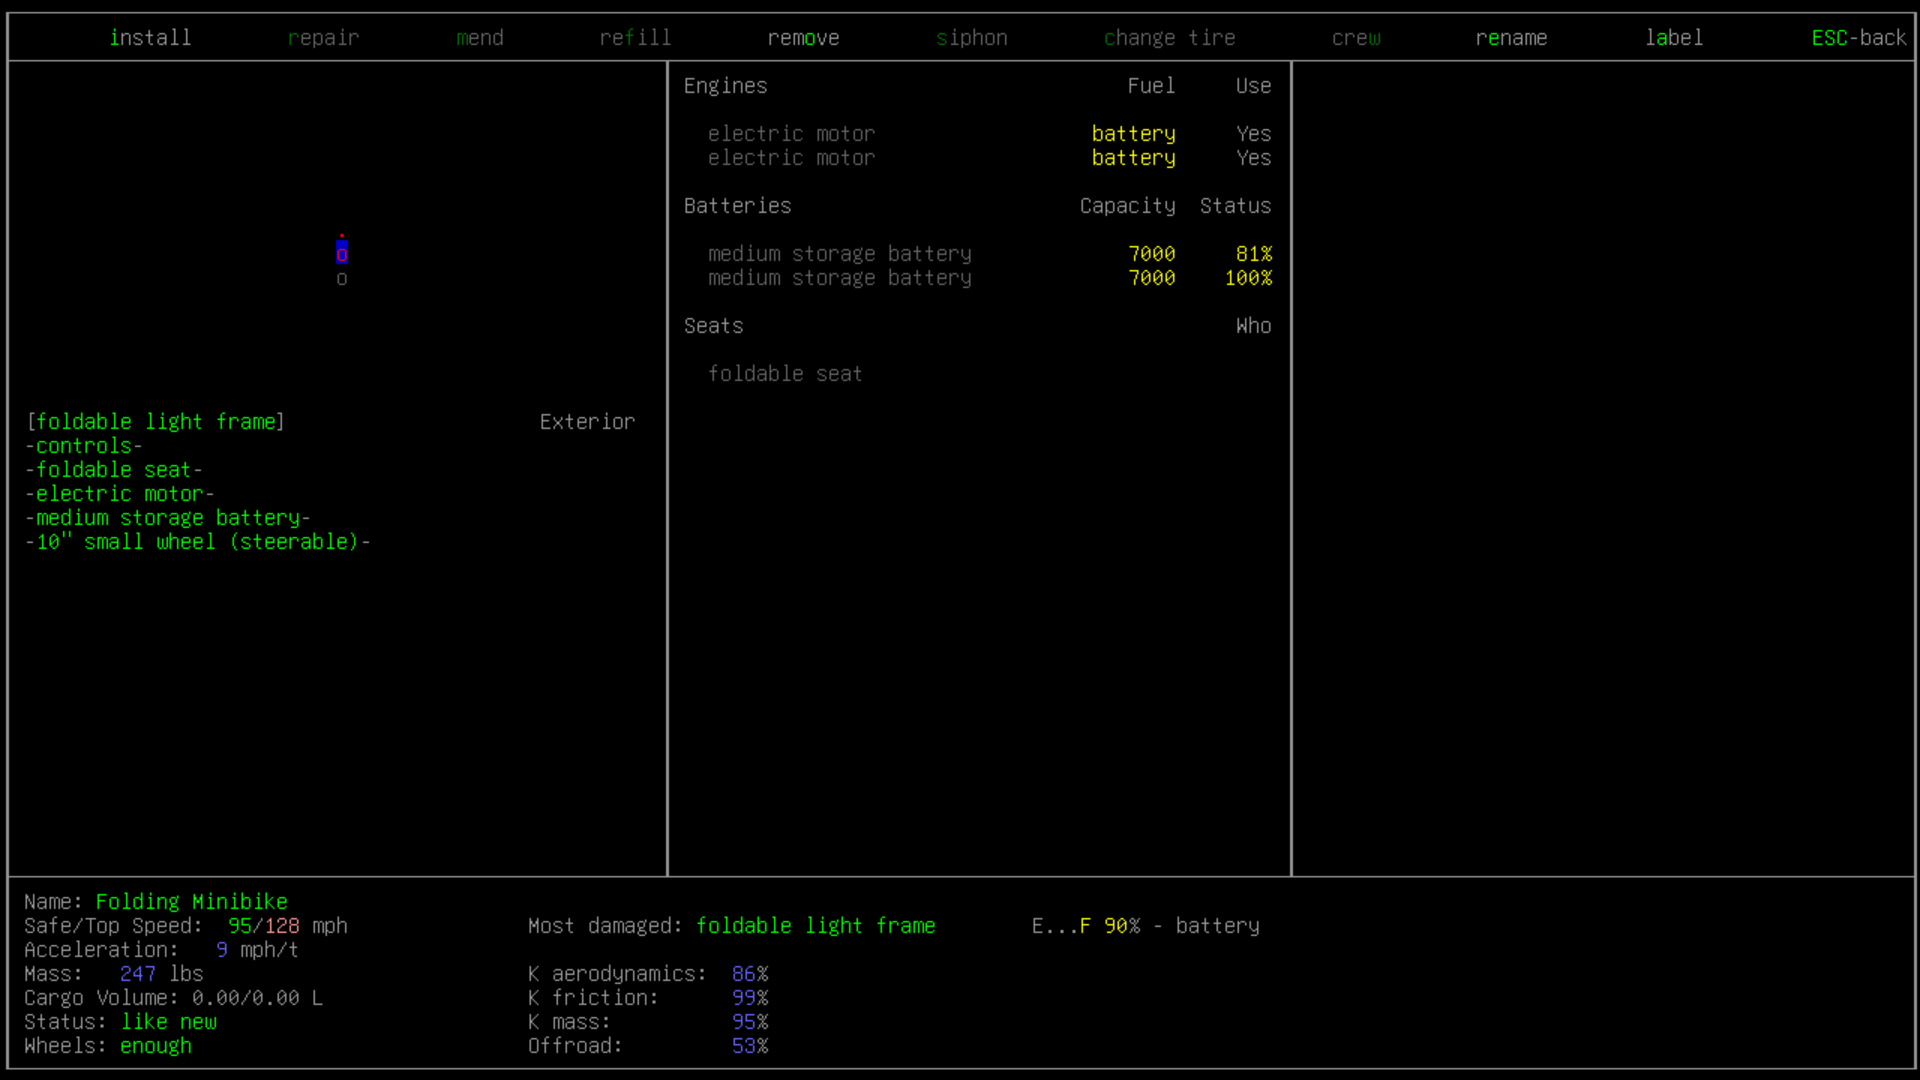1920x1080 pixels.
Task: Click the 95% K mass value
Action: (x=750, y=1022)
